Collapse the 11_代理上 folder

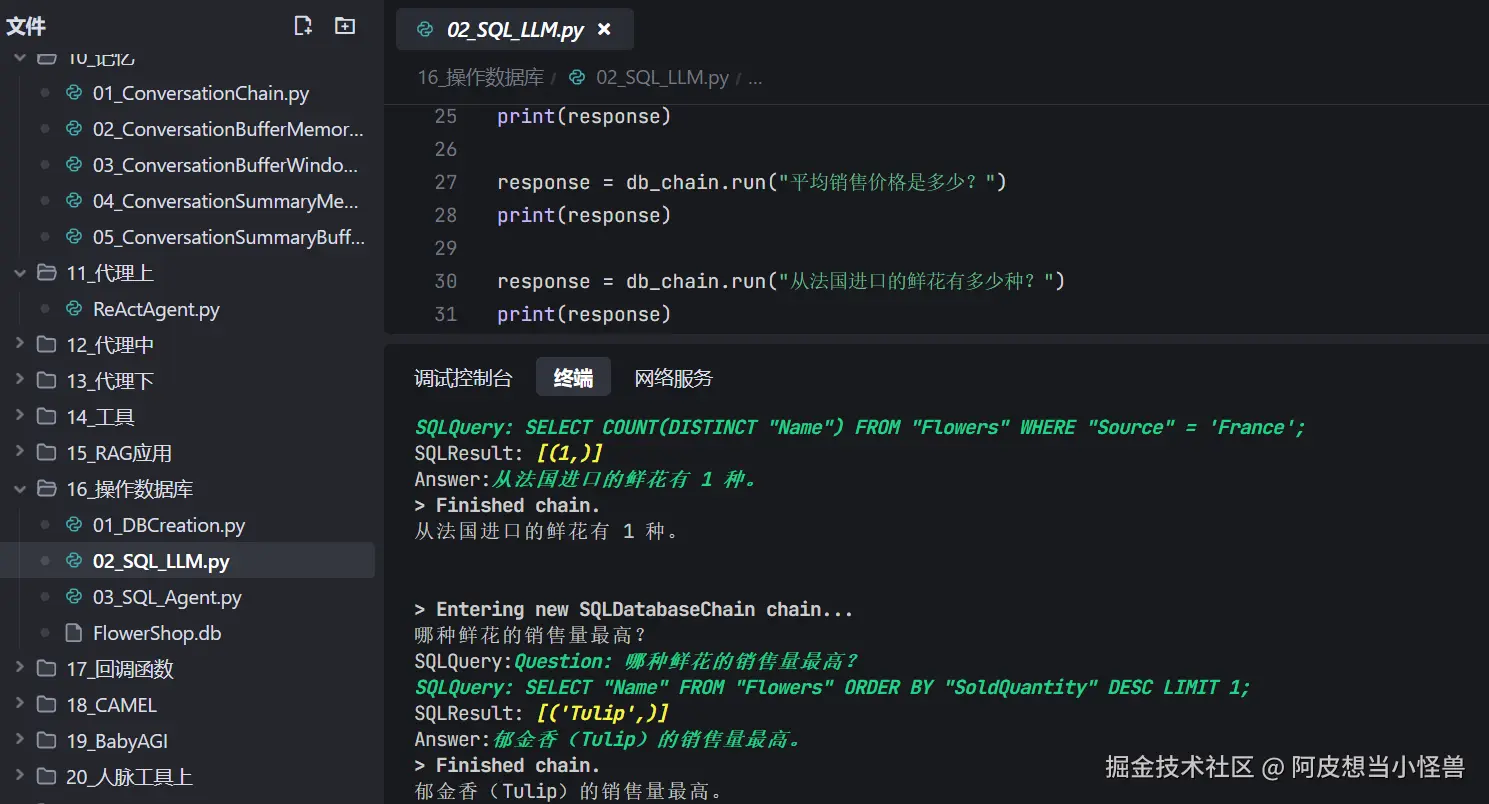click(19, 273)
